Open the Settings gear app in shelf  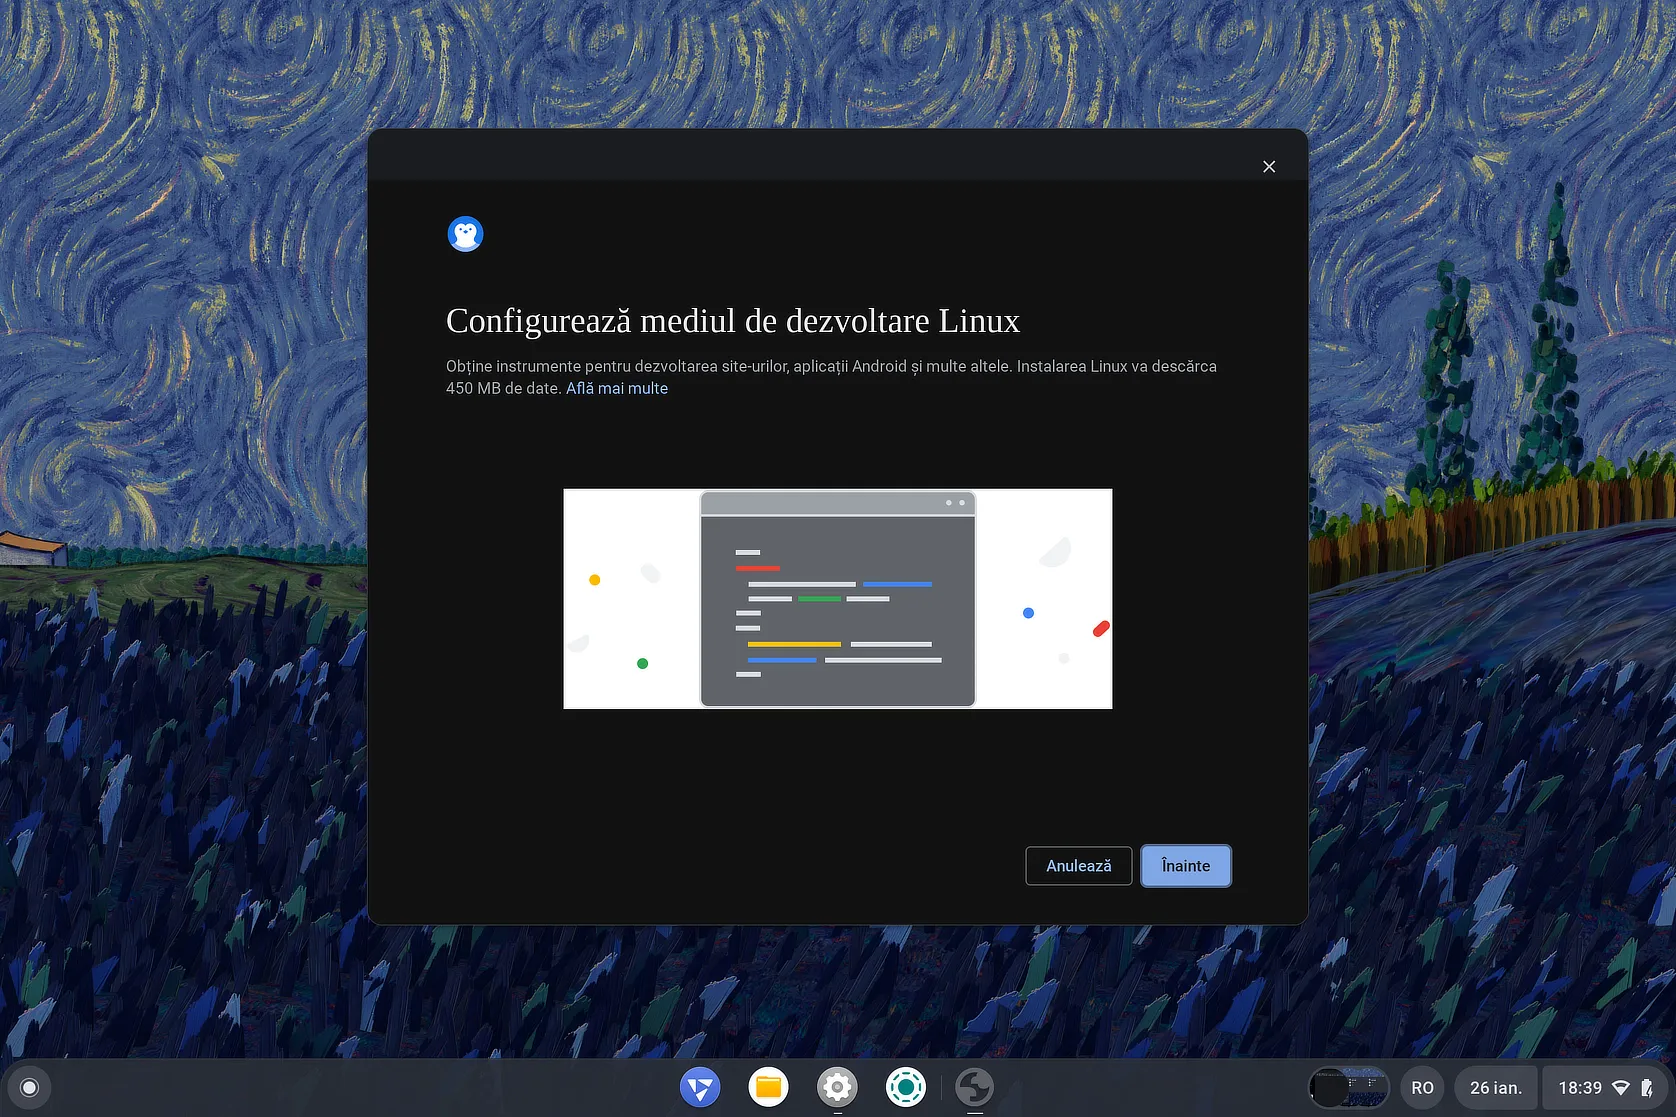[x=837, y=1087]
